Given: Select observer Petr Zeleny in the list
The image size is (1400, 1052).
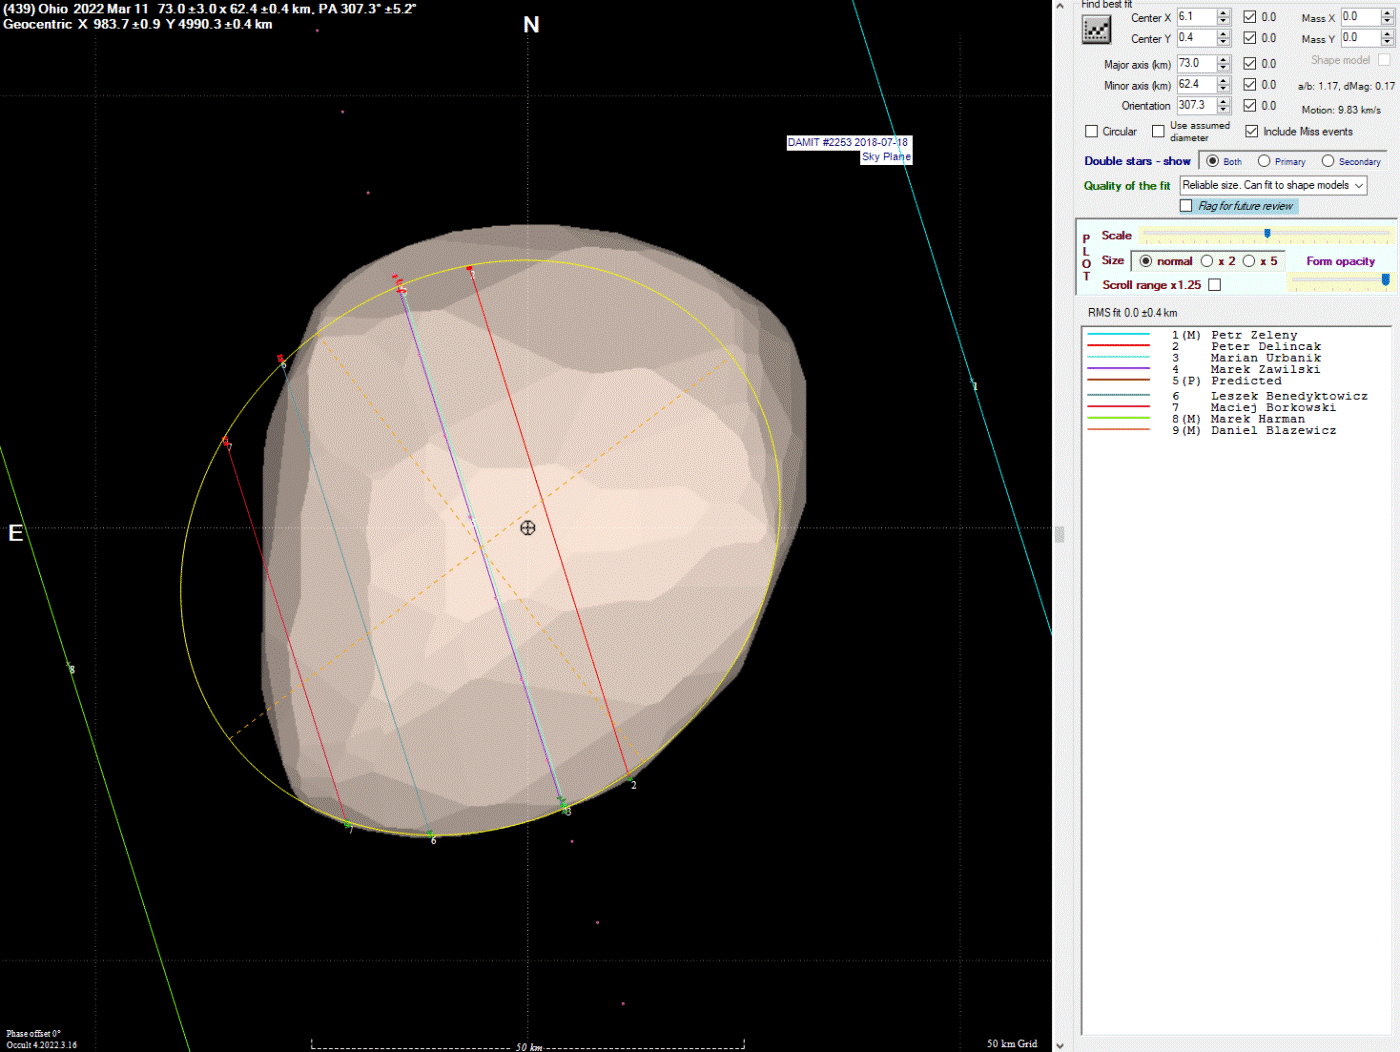Looking at the screenshot, I should click(1253, 335).
